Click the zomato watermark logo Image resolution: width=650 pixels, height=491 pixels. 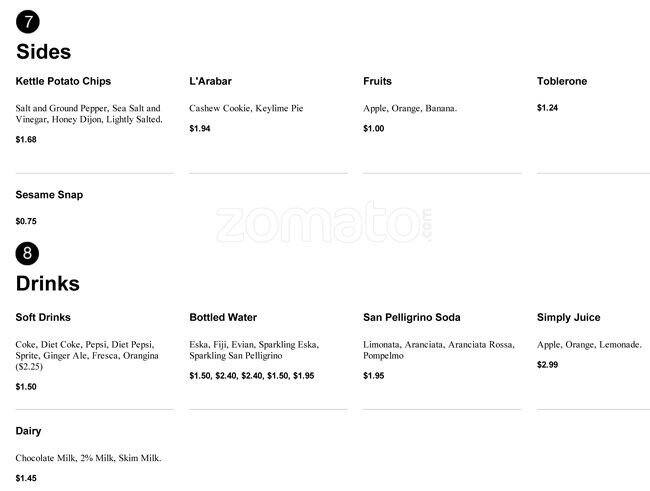coord(324,222)
